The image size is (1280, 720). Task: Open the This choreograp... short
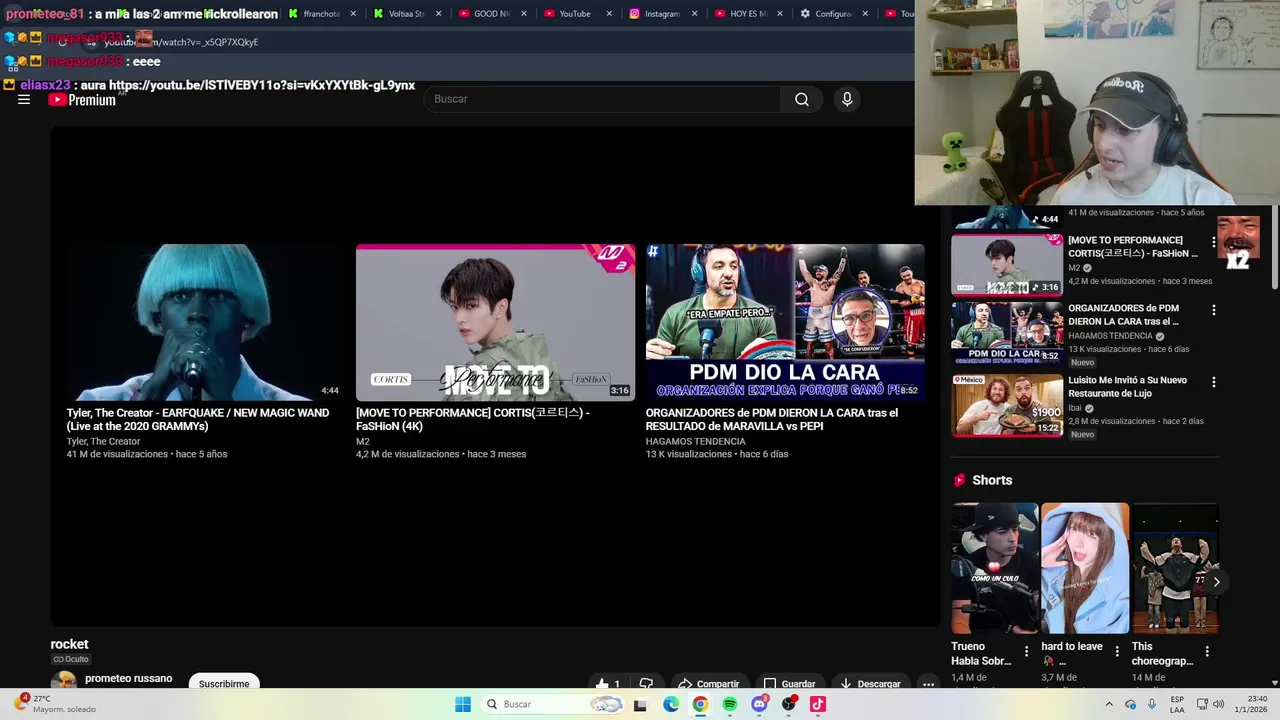1175,568
